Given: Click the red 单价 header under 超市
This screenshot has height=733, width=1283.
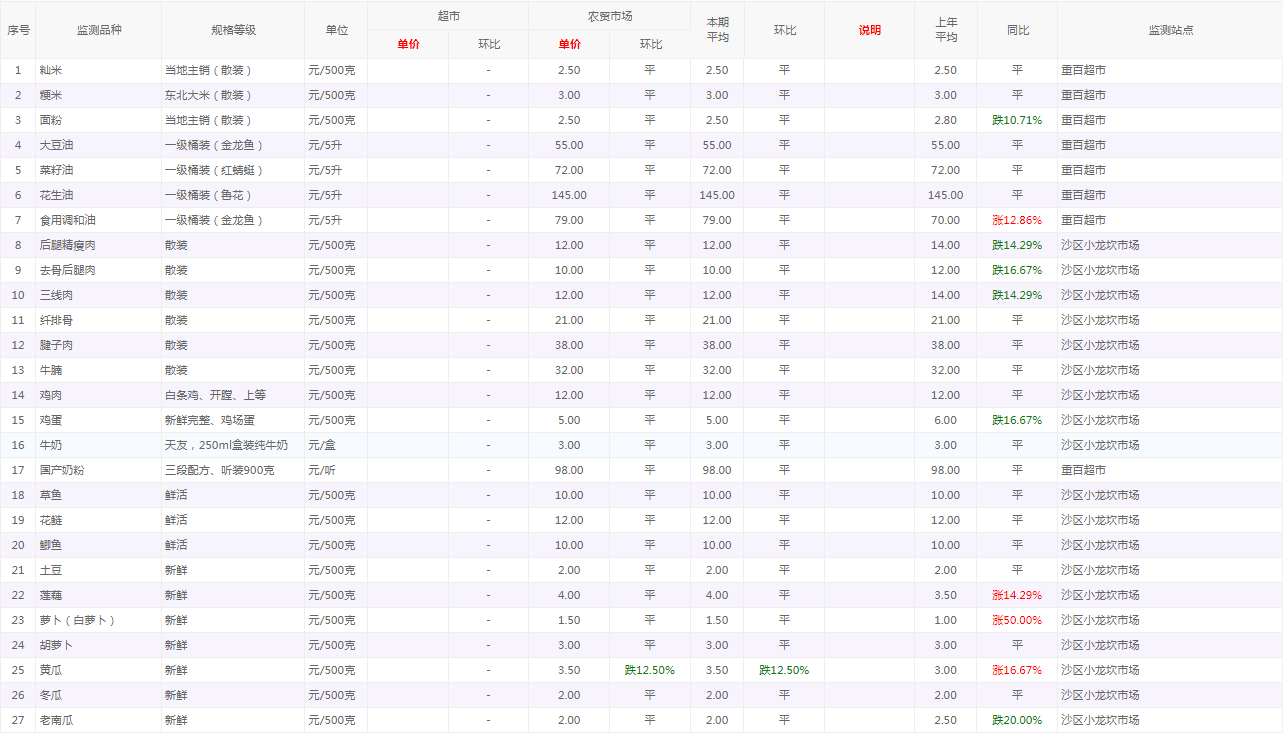Looking at the screenshot, I should (x=408, y=44).
